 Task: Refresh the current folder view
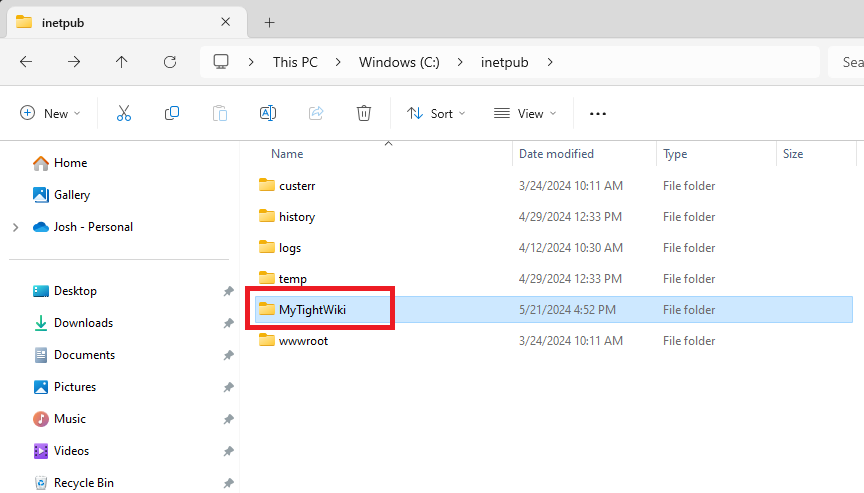170,62
